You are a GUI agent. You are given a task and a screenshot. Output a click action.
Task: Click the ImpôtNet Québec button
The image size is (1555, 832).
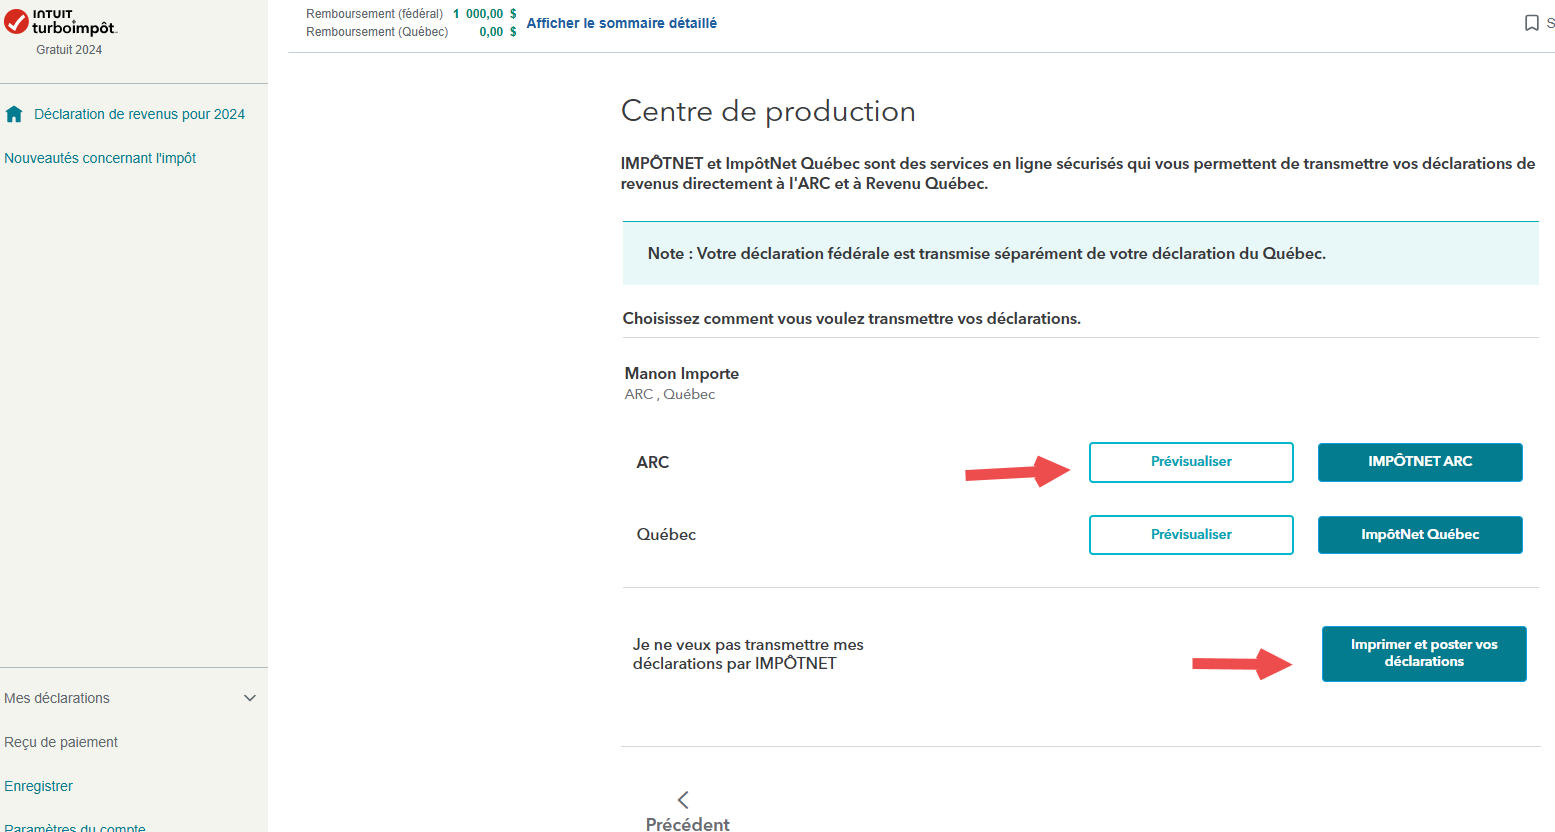[x=1420, y=535]
